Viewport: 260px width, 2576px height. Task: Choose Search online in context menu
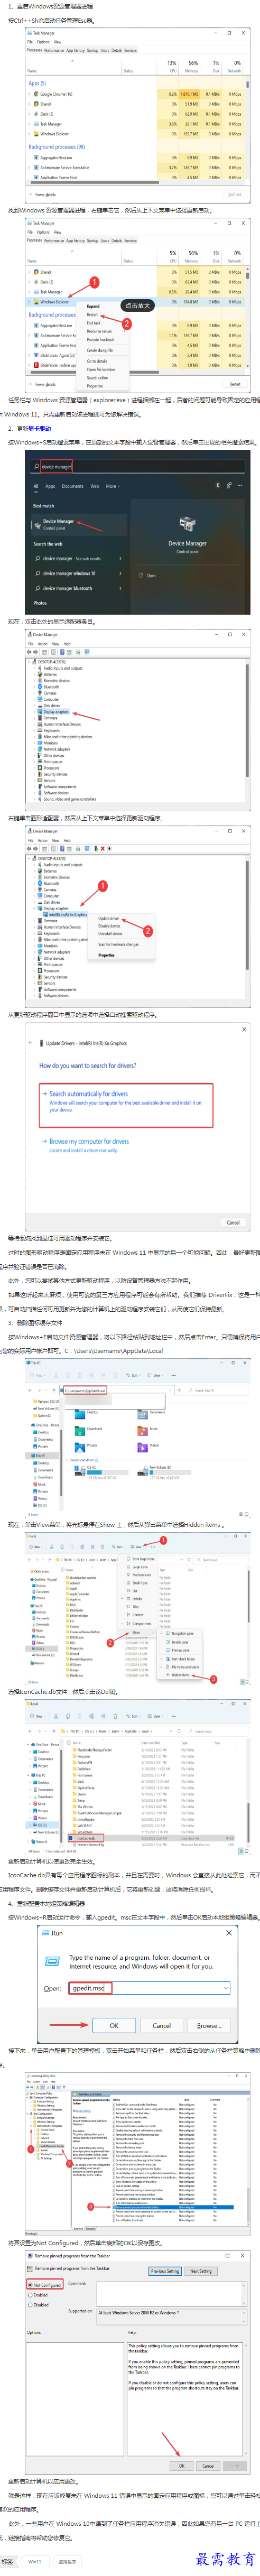point(98,378)
